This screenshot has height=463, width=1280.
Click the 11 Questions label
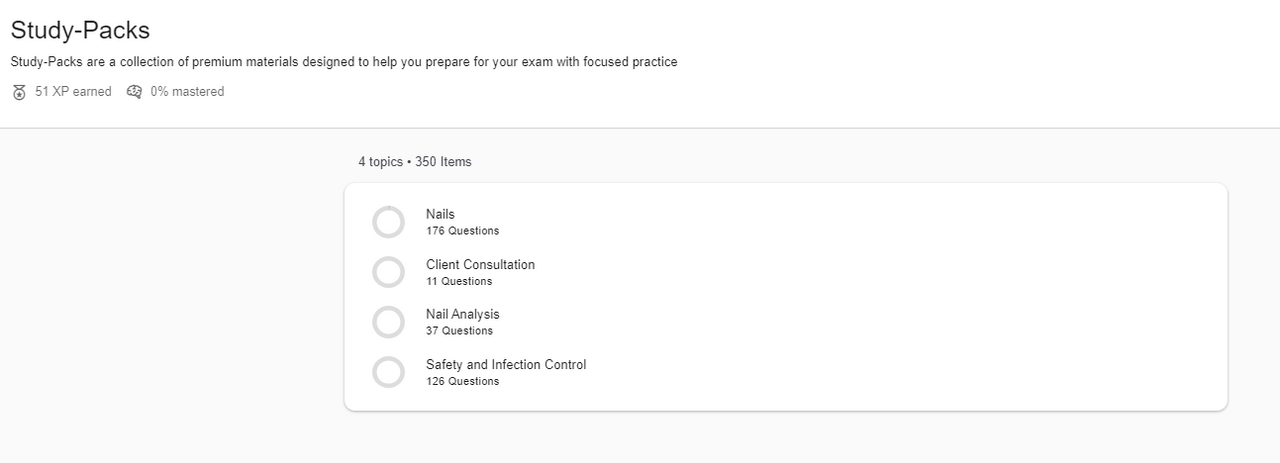click(x=459, y=281)
